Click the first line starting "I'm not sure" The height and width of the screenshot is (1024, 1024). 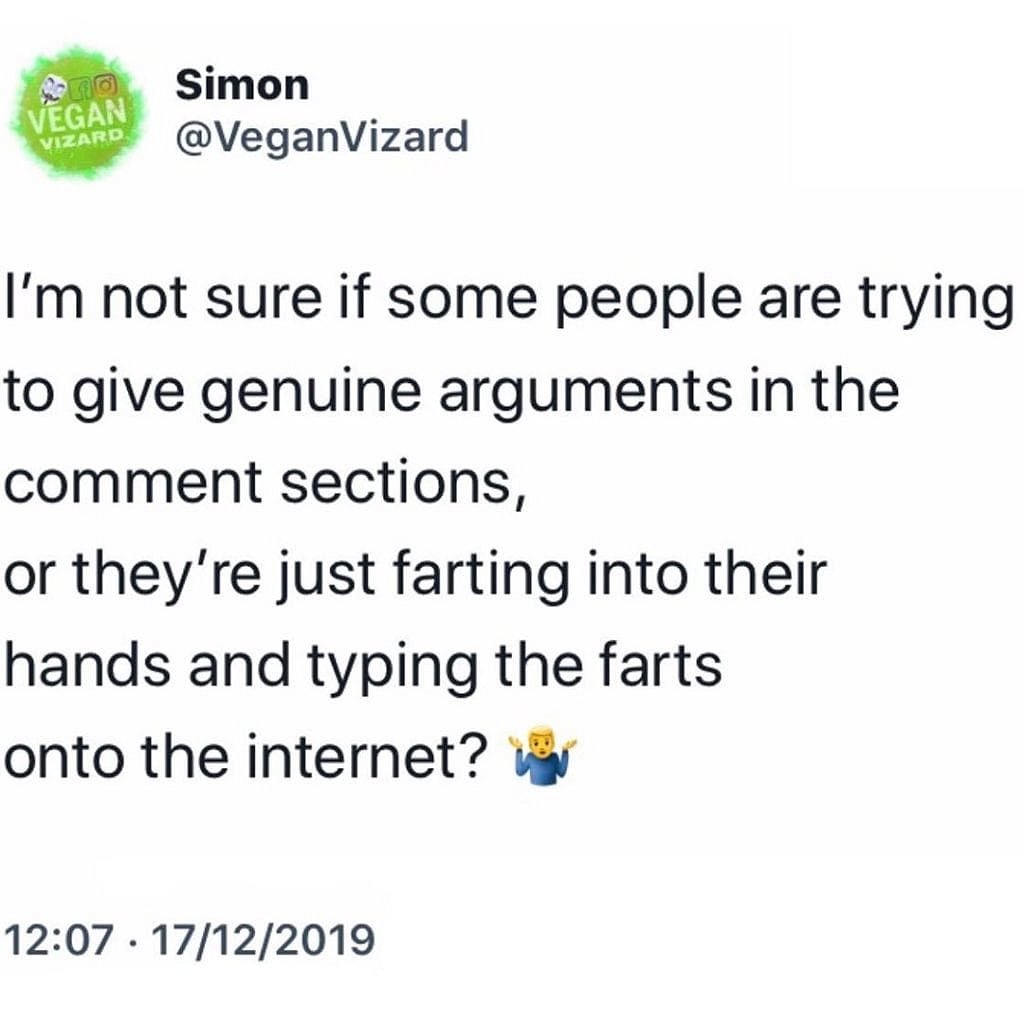tap(507, 300)
